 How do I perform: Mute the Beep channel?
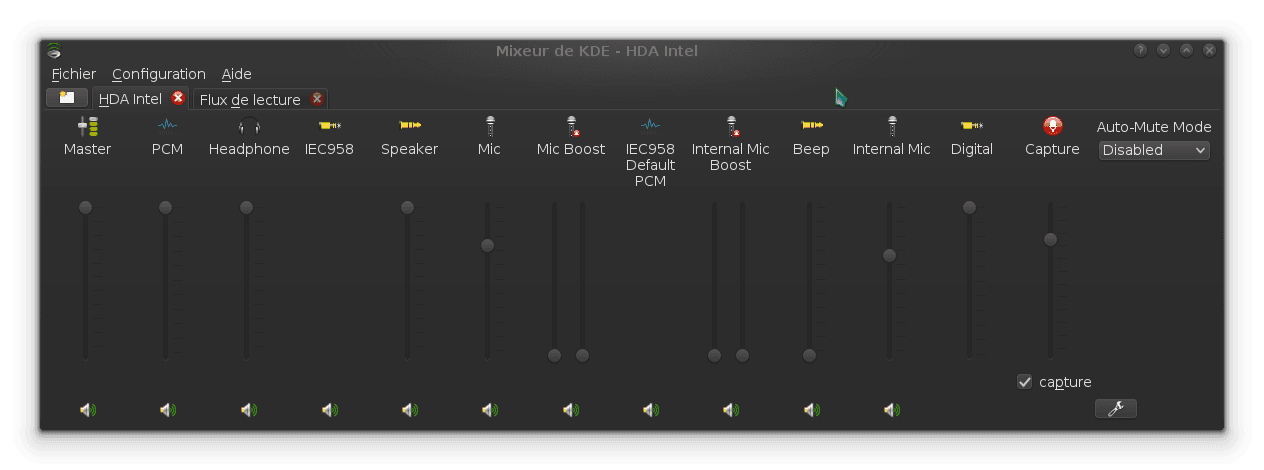812,410
